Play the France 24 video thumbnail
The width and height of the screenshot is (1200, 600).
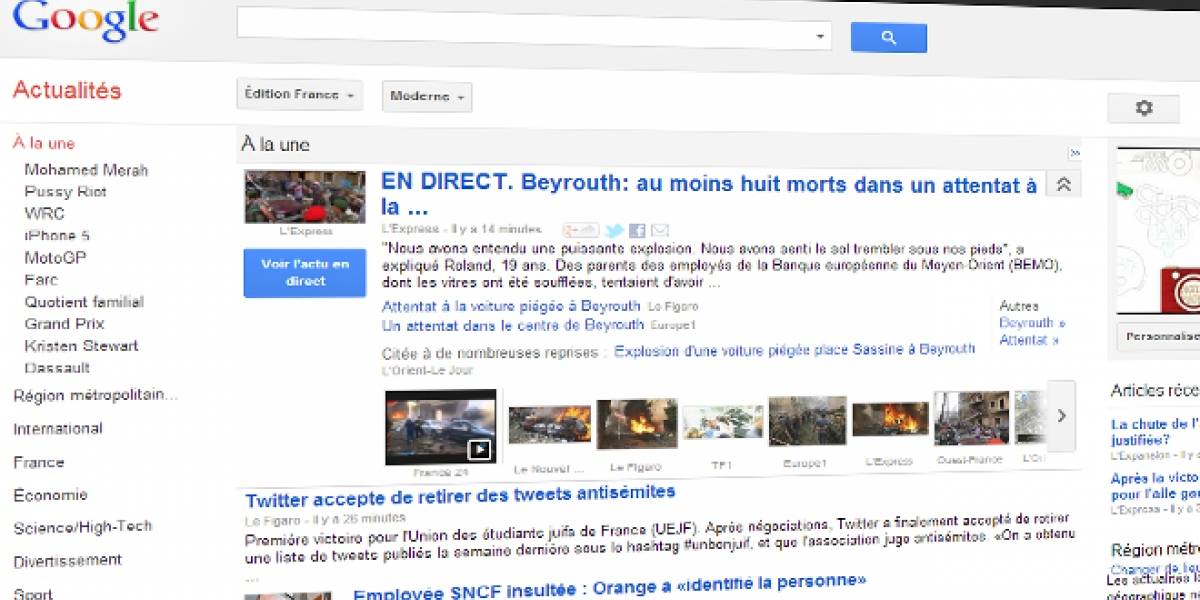pos(441,427)
